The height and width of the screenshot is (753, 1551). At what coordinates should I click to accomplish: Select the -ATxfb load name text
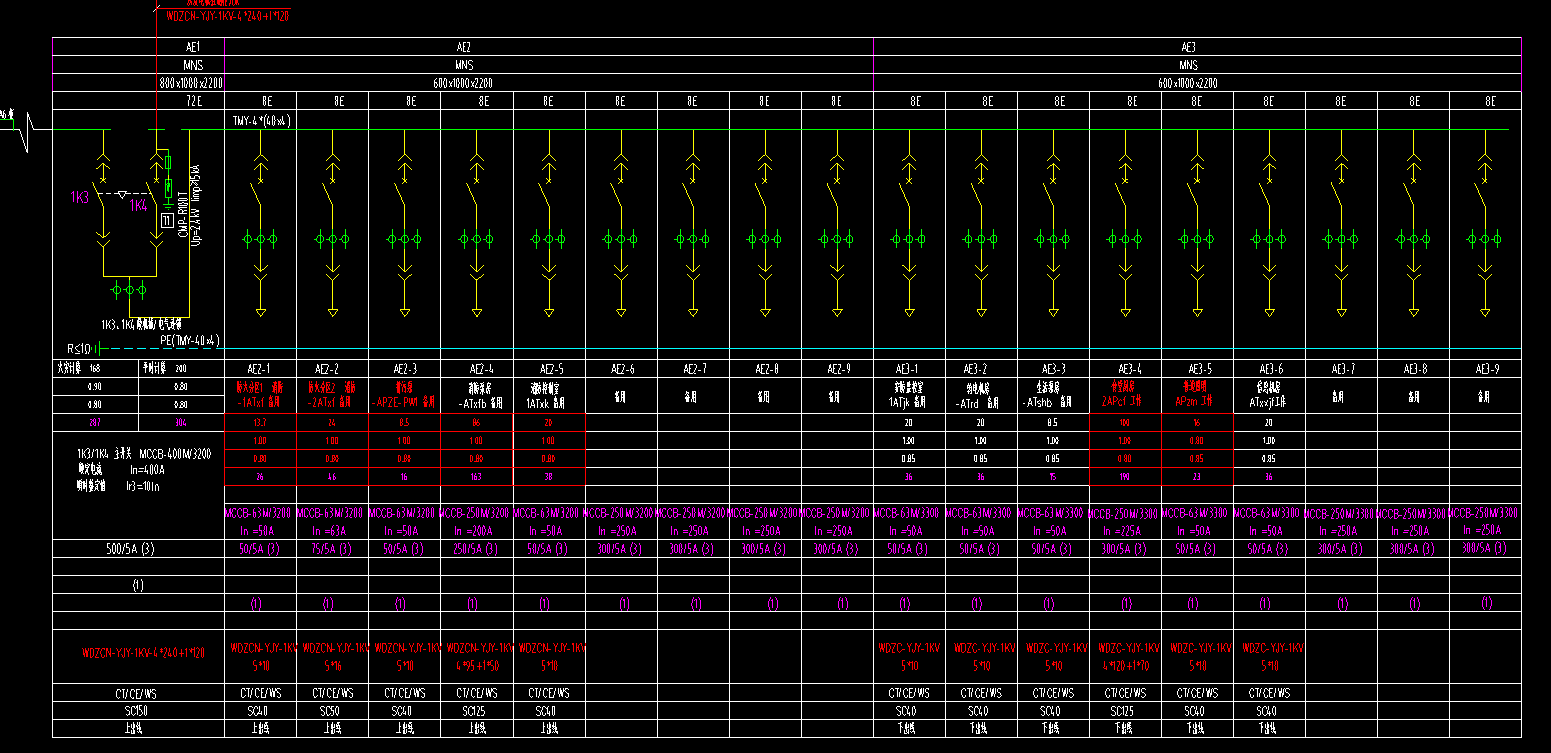(471, 402)
